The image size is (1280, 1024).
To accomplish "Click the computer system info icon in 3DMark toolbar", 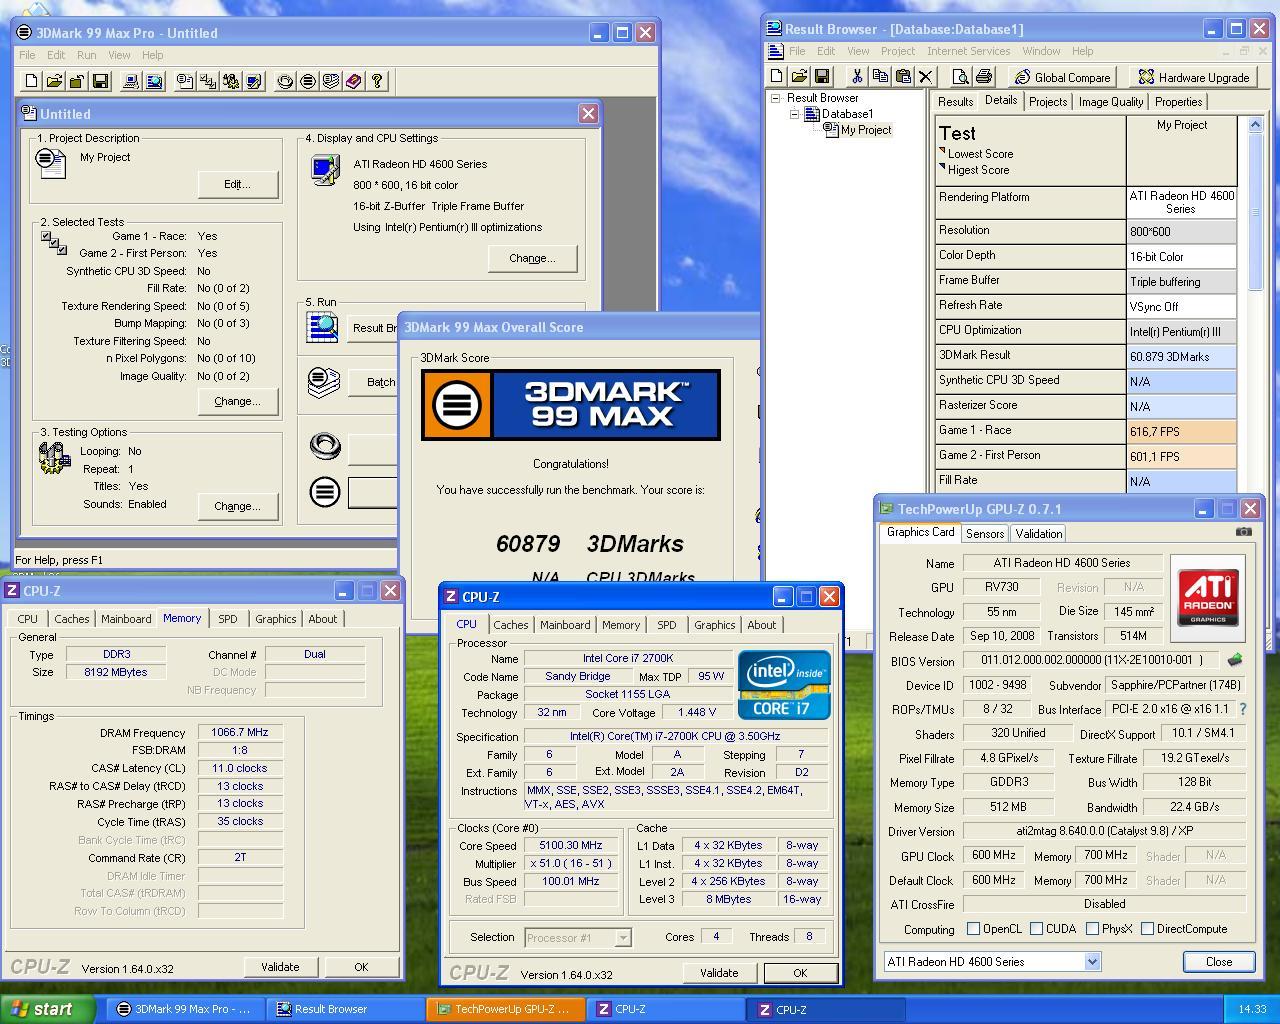I will [130, 81].
